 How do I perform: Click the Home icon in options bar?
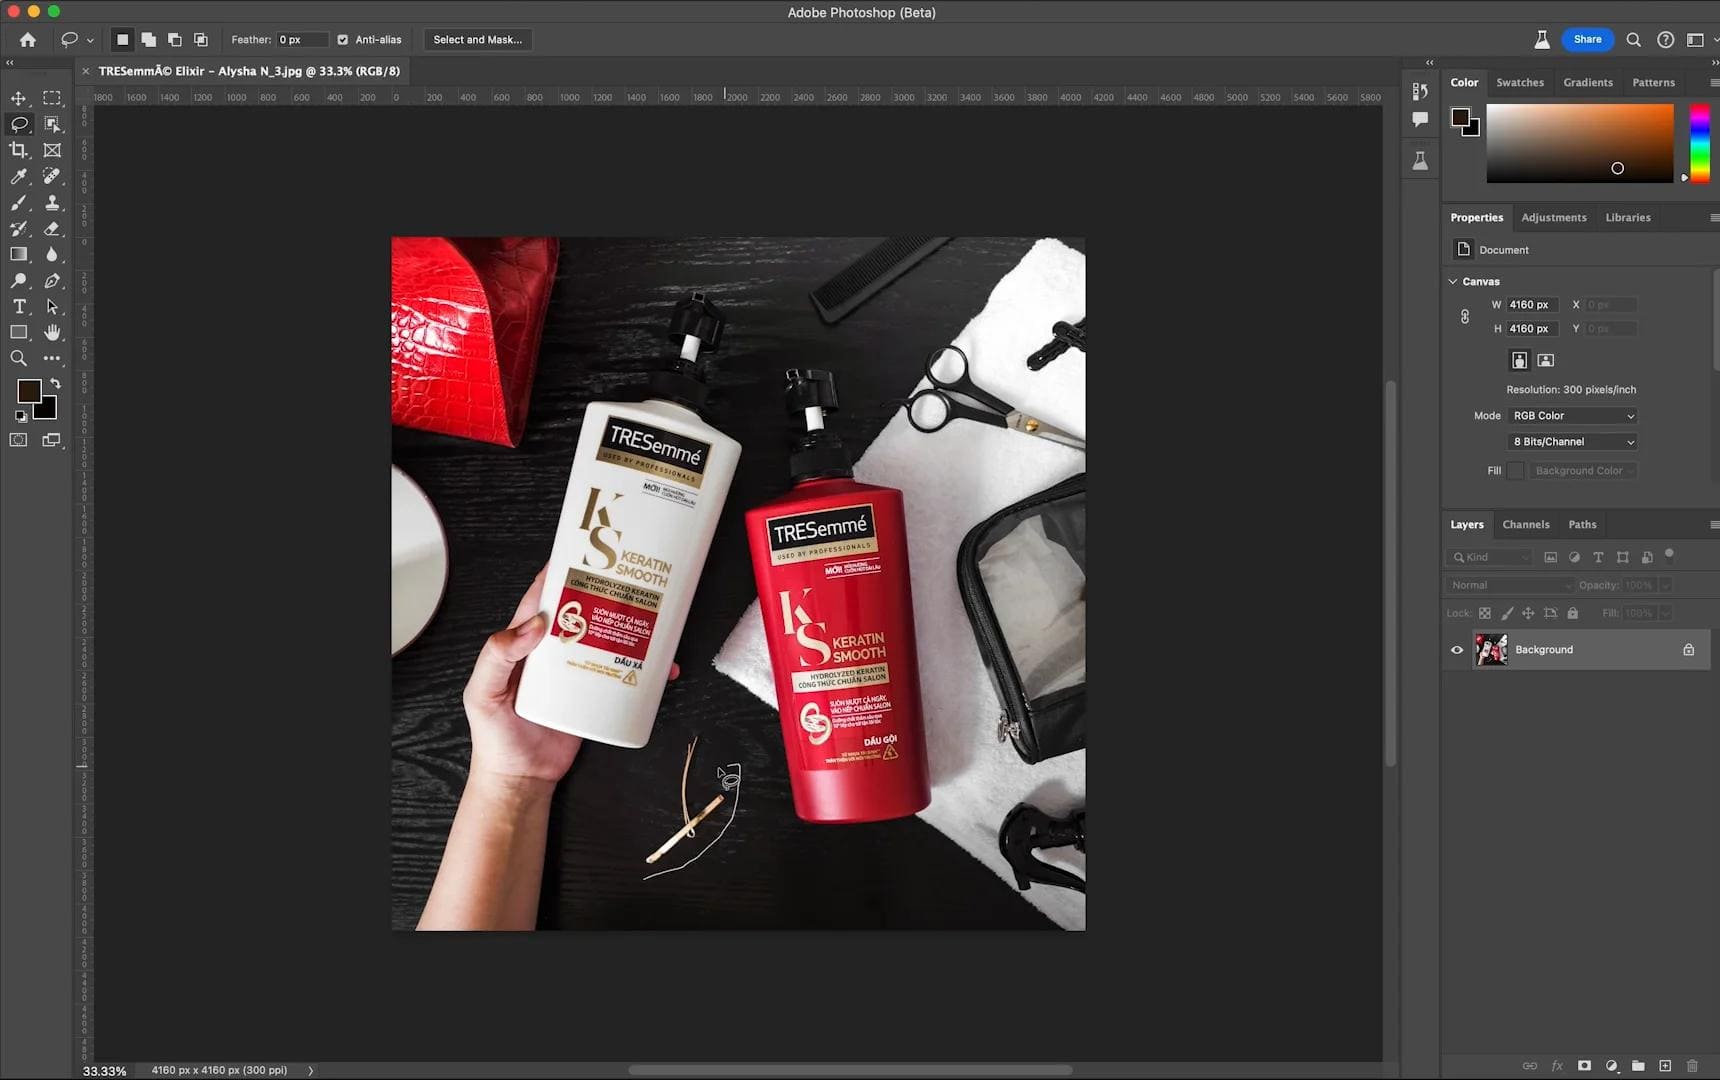click(28, 40)
